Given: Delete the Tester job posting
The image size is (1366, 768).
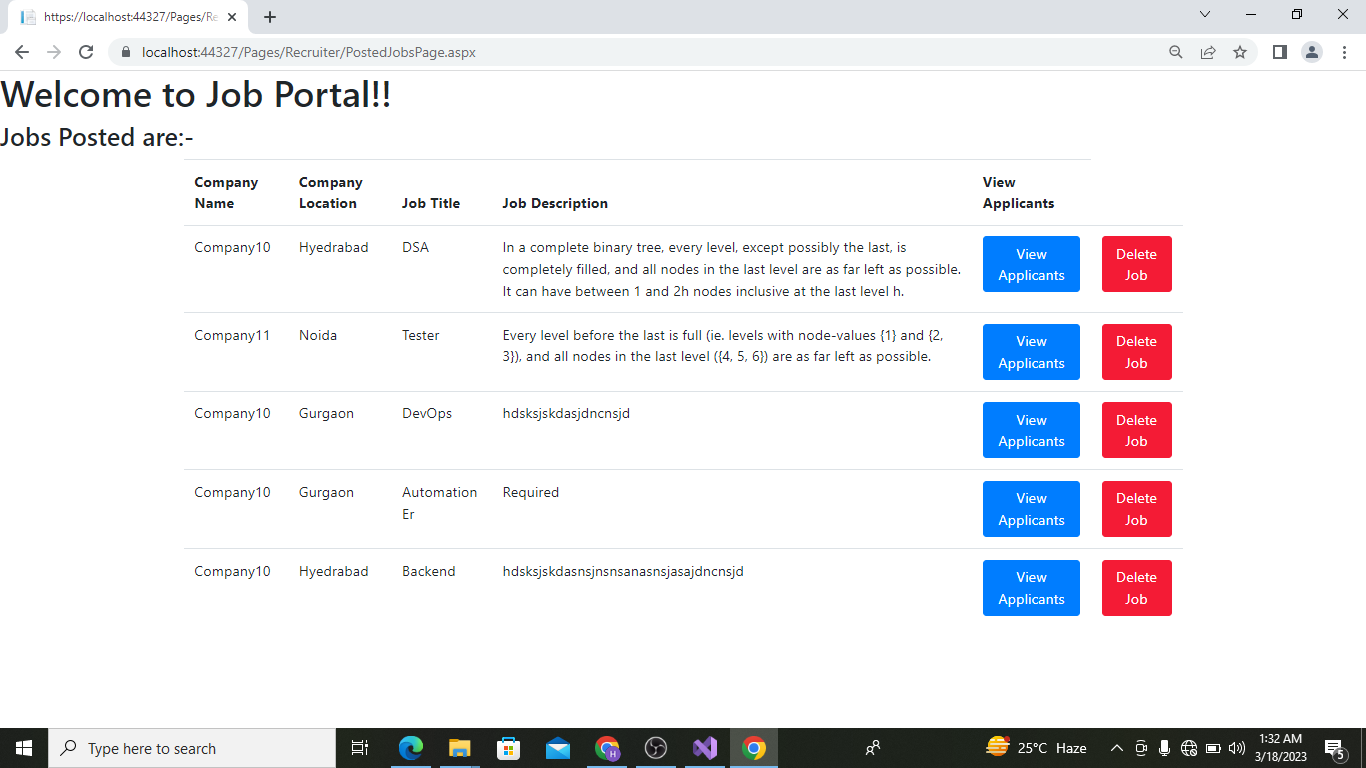Looking at the screenshot, I should [1136, 352].
